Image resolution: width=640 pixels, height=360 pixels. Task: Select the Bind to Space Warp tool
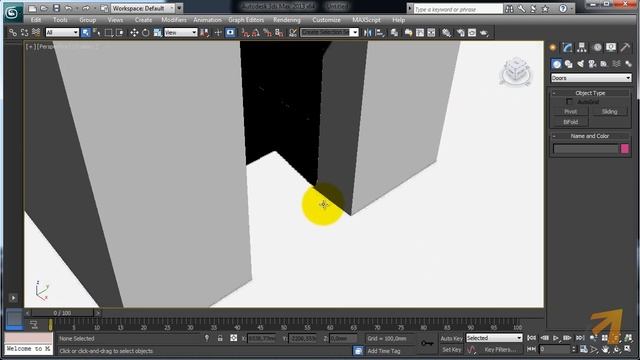(36, 33)
